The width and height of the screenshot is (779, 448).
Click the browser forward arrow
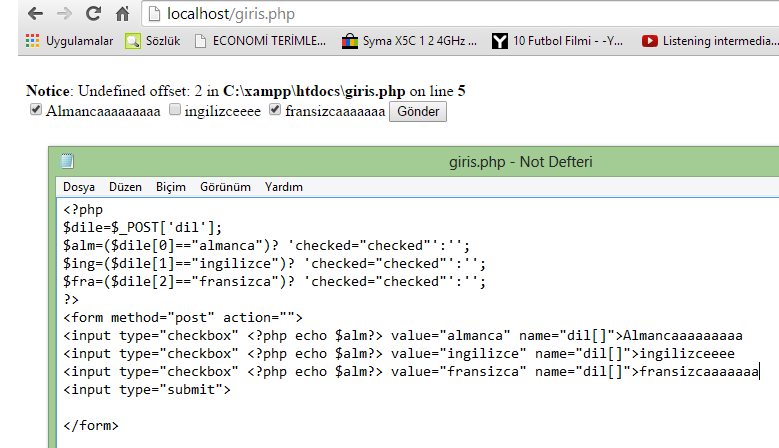click(64, 14)
